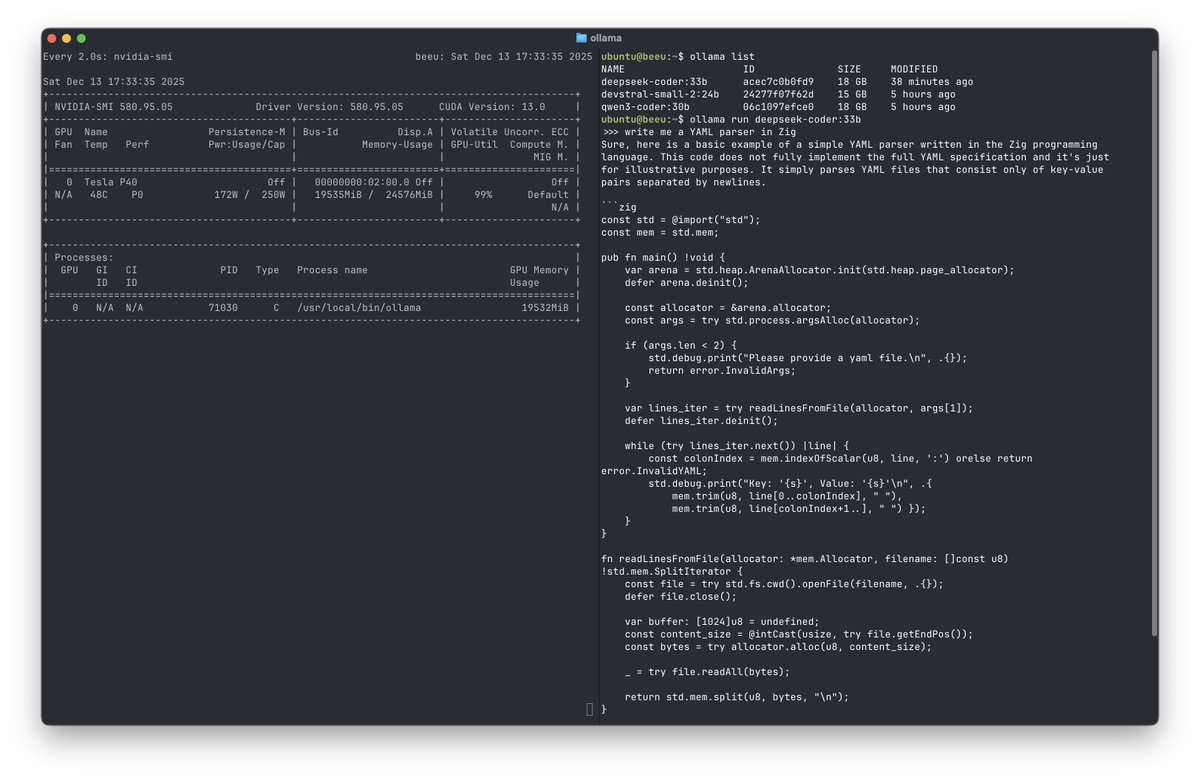
Task: Click 'pub fn main() !void {' line
Action: [x=663, y=257]
